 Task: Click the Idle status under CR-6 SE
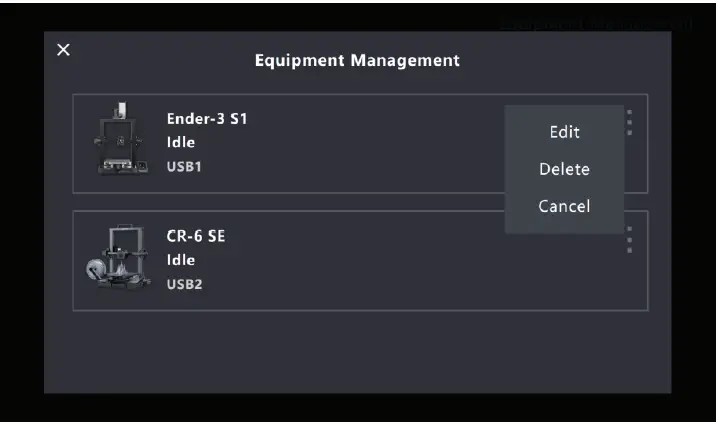click(181, 261)
